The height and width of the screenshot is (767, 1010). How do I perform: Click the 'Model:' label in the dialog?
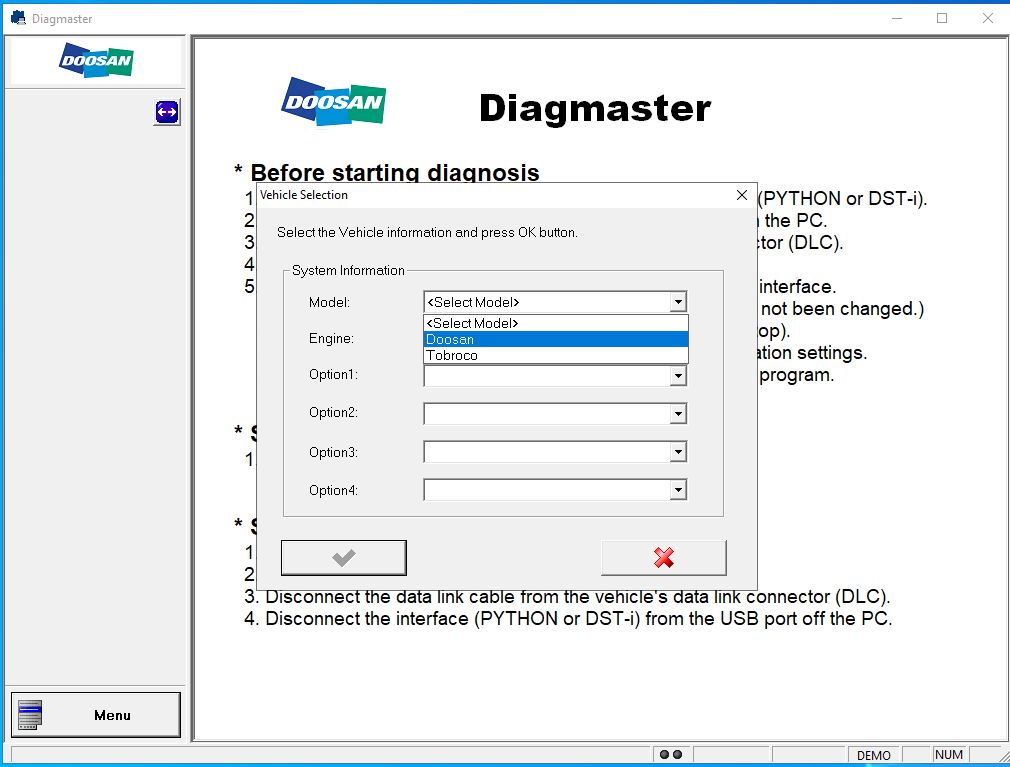point(329,303)
